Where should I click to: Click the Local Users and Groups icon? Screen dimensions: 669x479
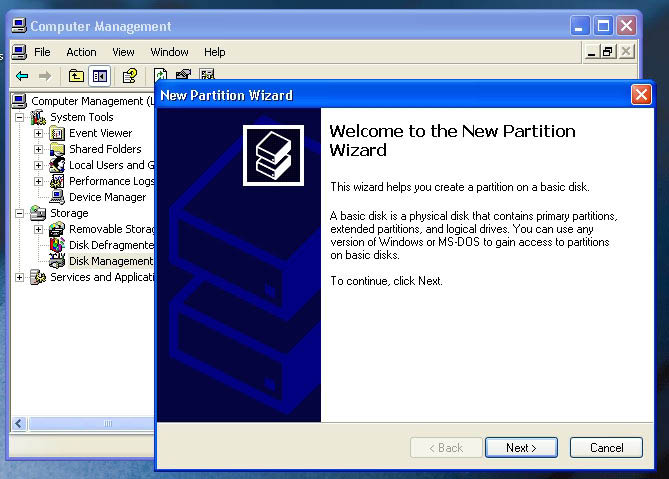(57, 165)
